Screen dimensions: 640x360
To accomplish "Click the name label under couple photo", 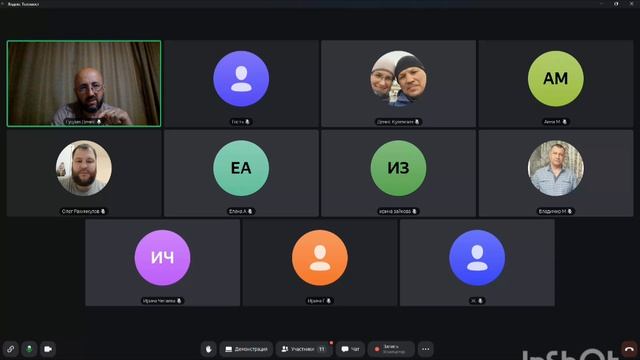I will pos(398,122).
